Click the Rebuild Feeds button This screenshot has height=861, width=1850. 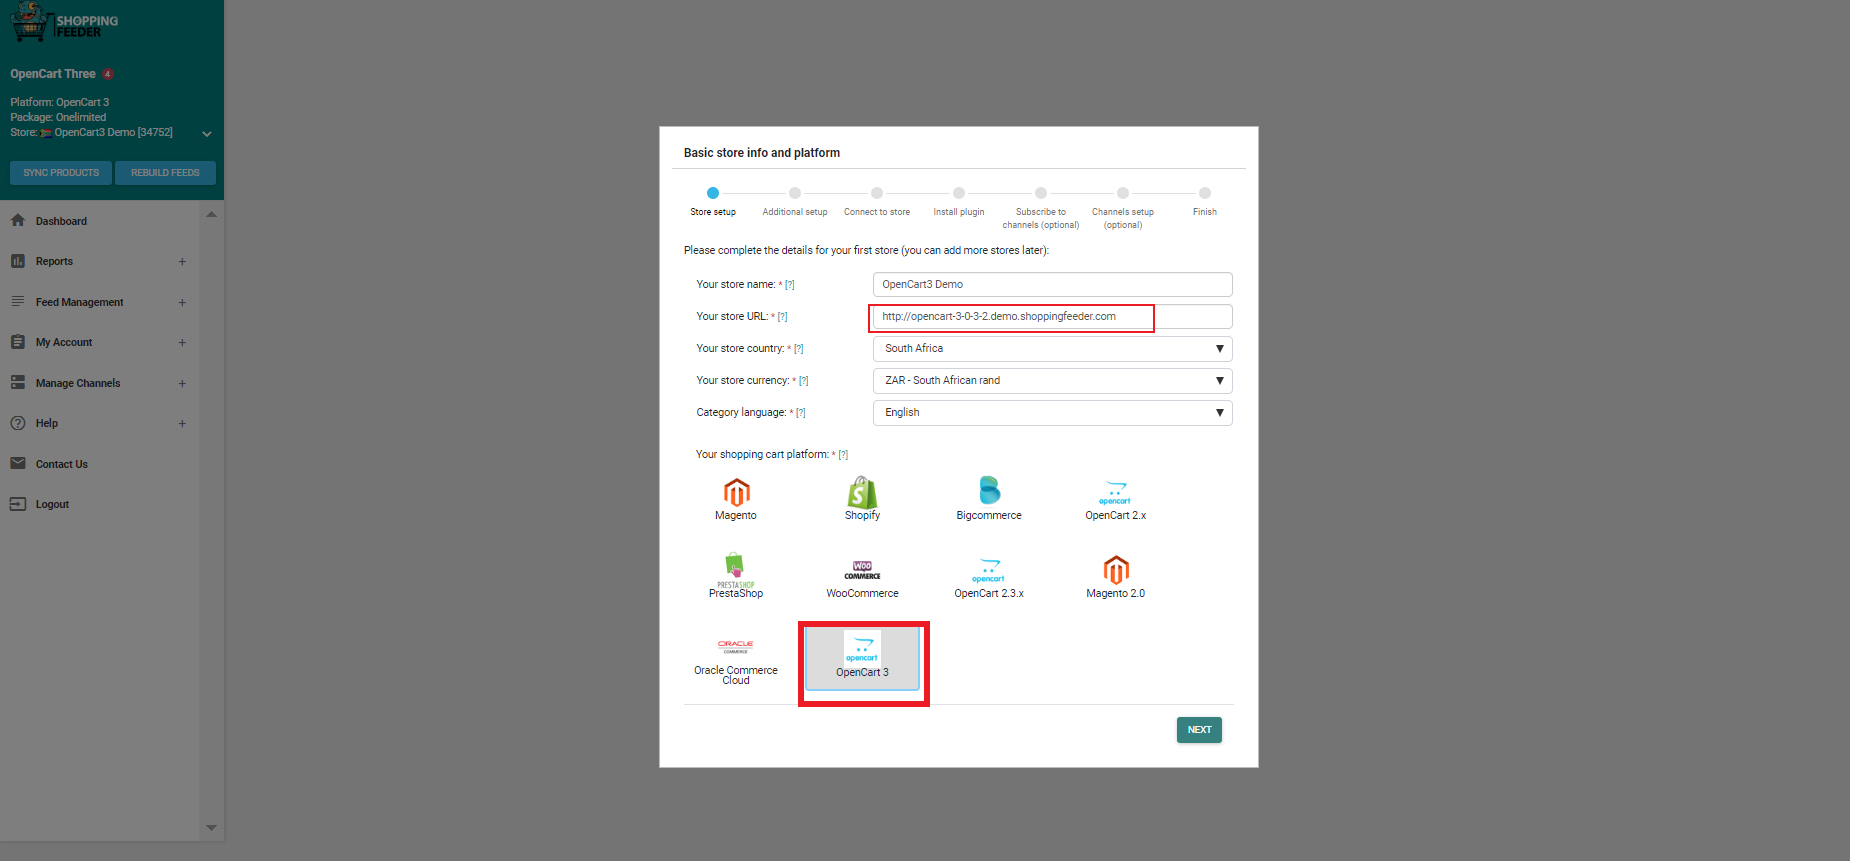[x=165, y=173]
